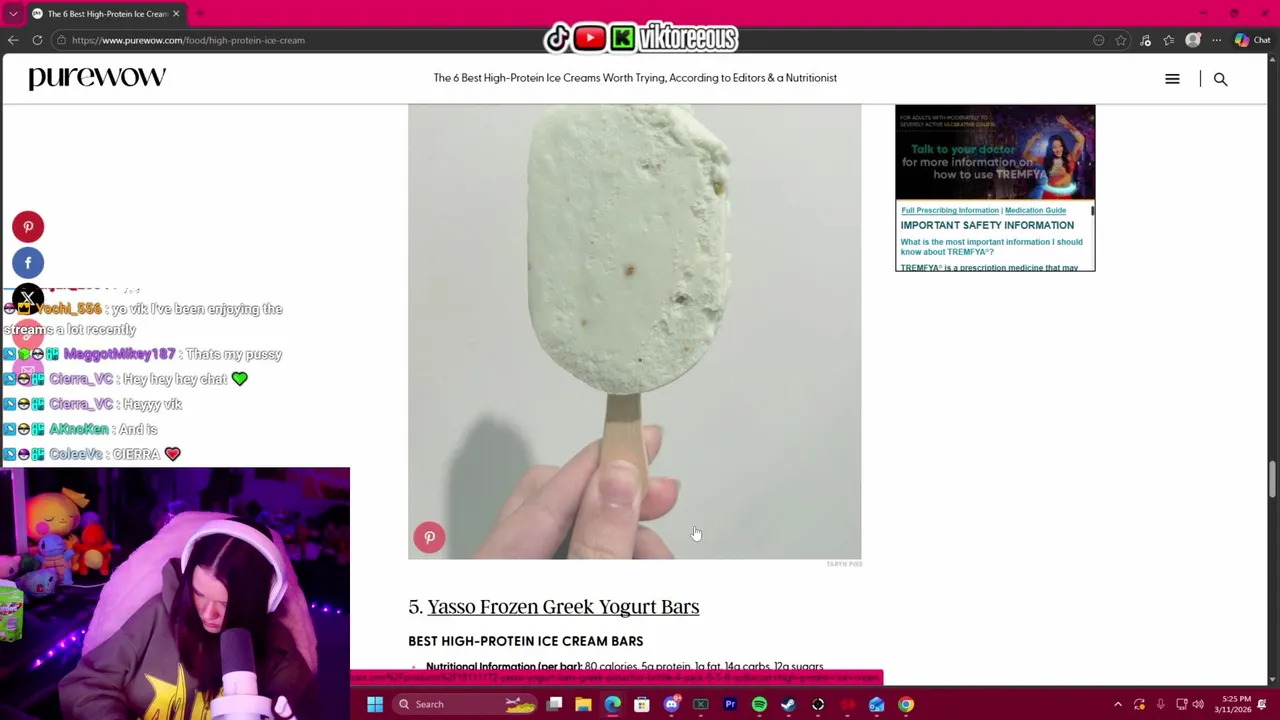Image resolution: width=1280 pixels, height=720 pixels.
Task: Open Steam from taskbar
Action: (x=788, y=705)
